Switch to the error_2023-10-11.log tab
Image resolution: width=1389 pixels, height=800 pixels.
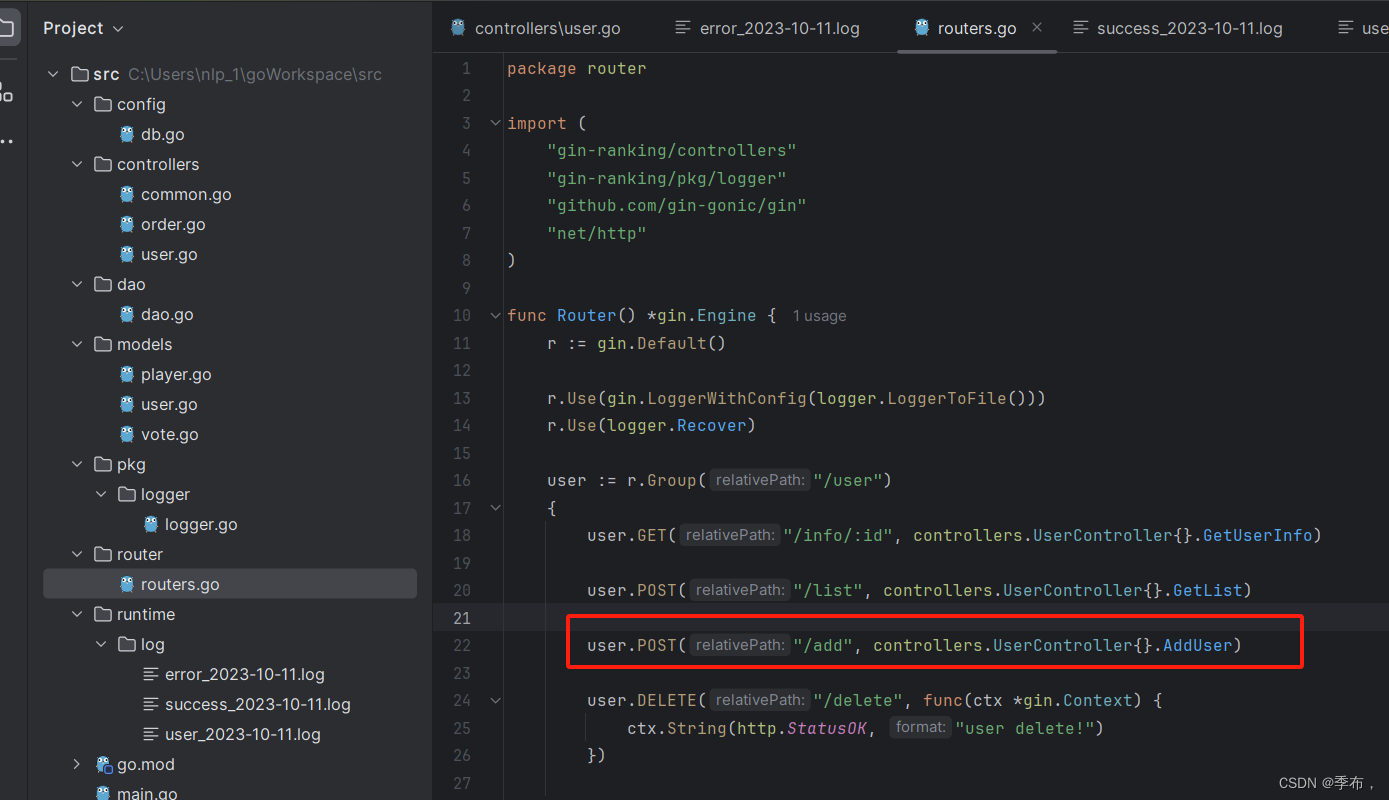tap(768, 28)
